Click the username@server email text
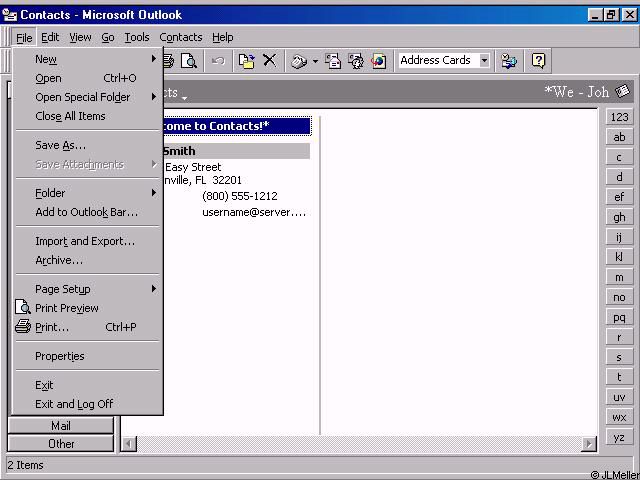Viewport: 640px width, 480px height. pos(254,212)
